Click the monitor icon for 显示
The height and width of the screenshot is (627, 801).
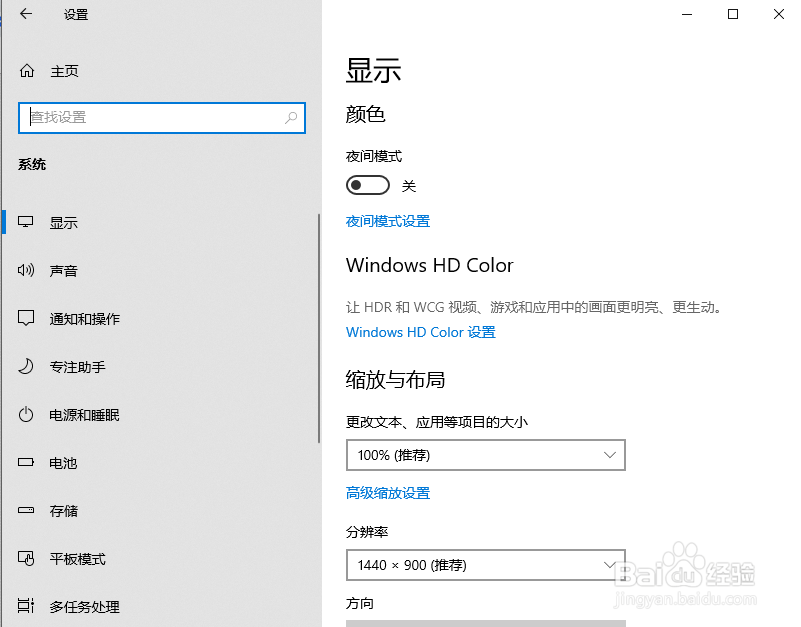pos(26,222)
